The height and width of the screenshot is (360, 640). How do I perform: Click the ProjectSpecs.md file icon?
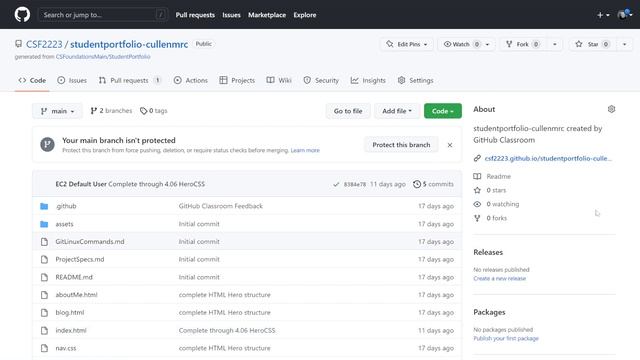tap(44, 259)
